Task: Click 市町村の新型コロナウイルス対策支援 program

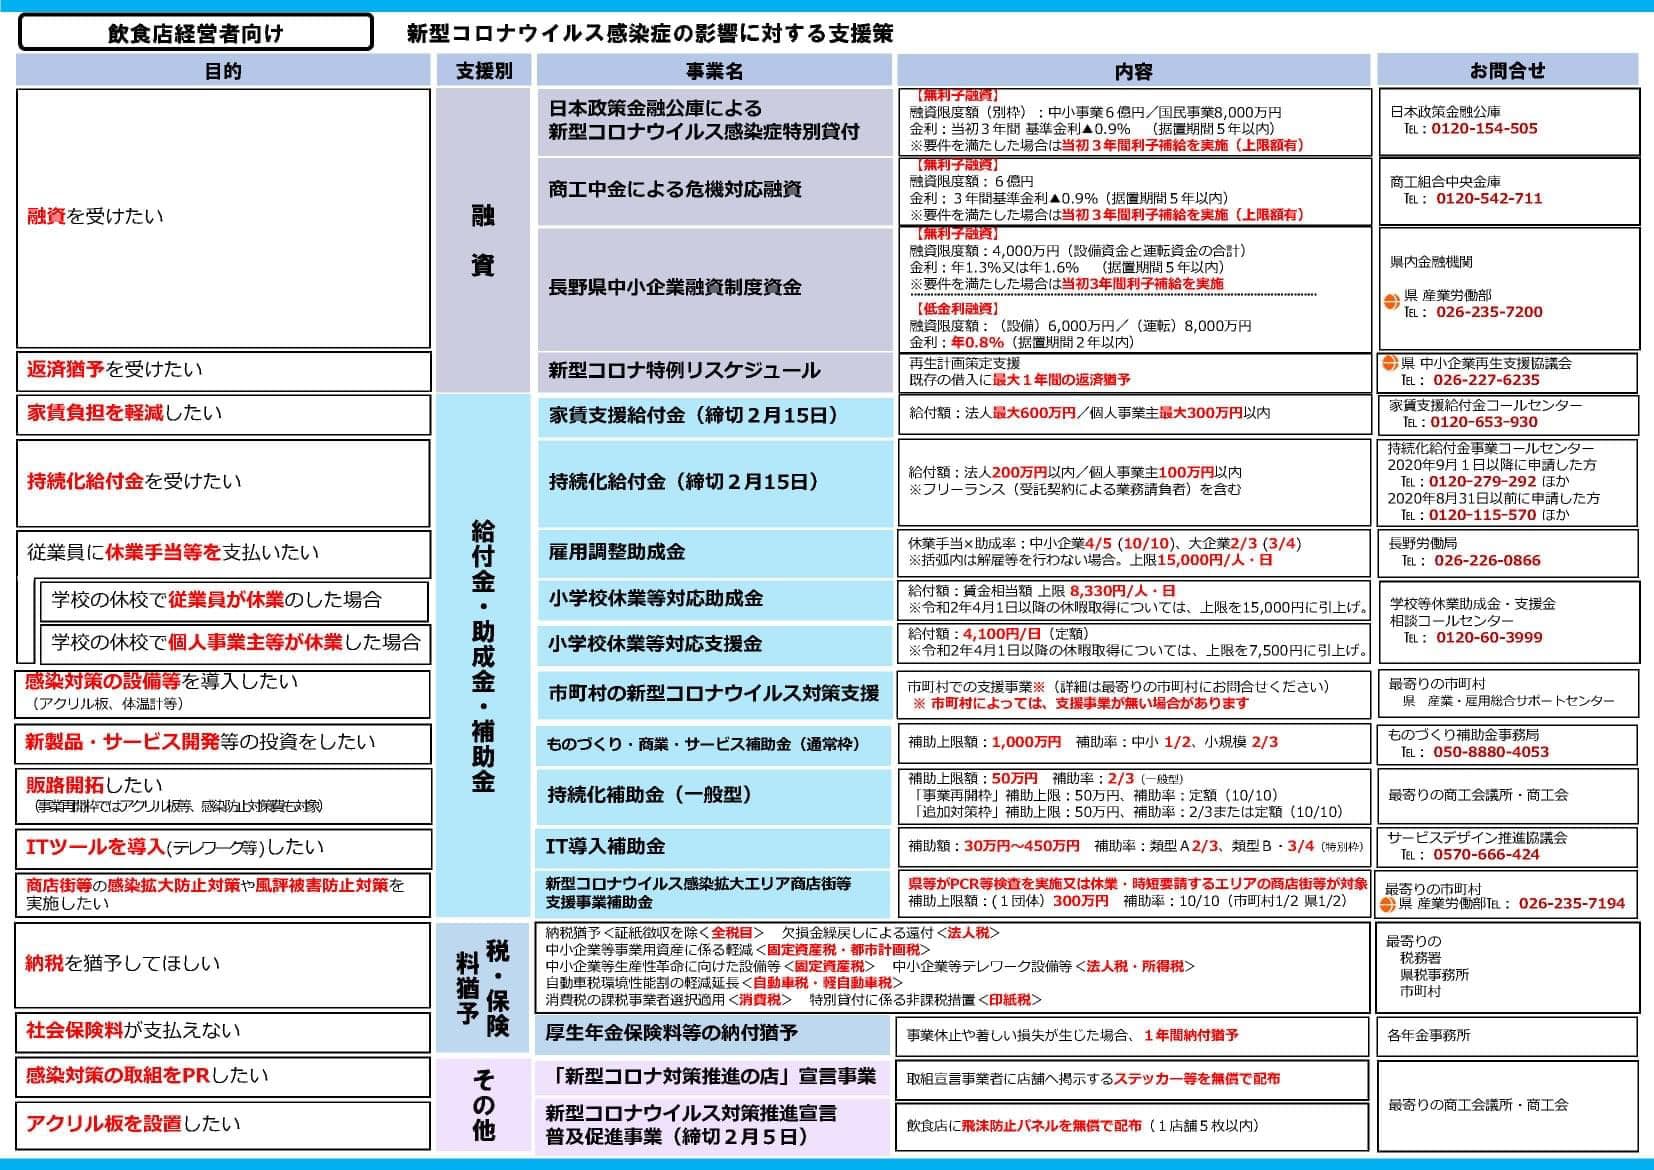Action: click(x=714, y=694)
